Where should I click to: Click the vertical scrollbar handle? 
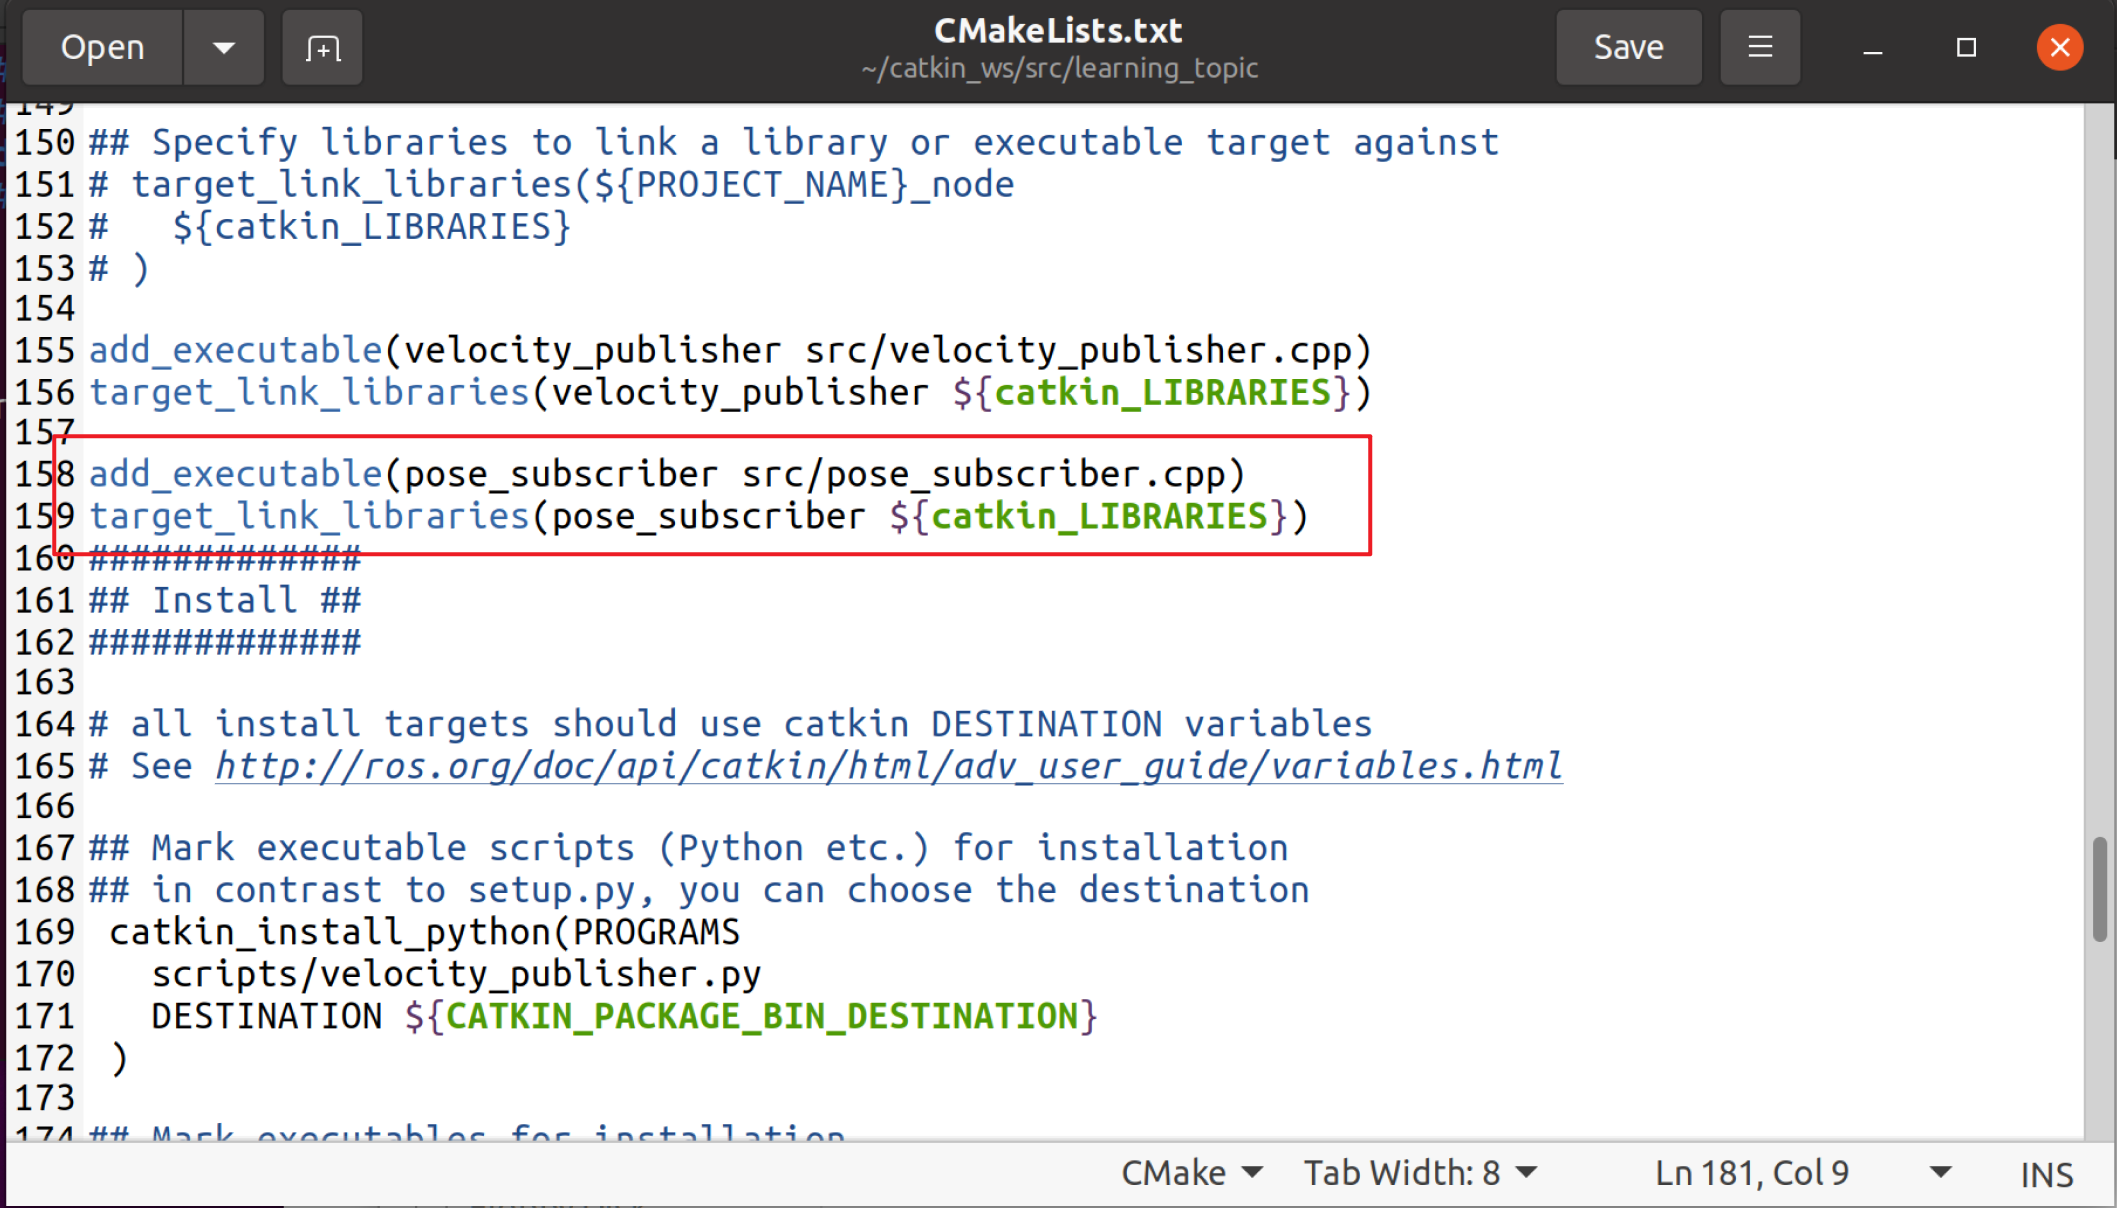pos(2099,888)
